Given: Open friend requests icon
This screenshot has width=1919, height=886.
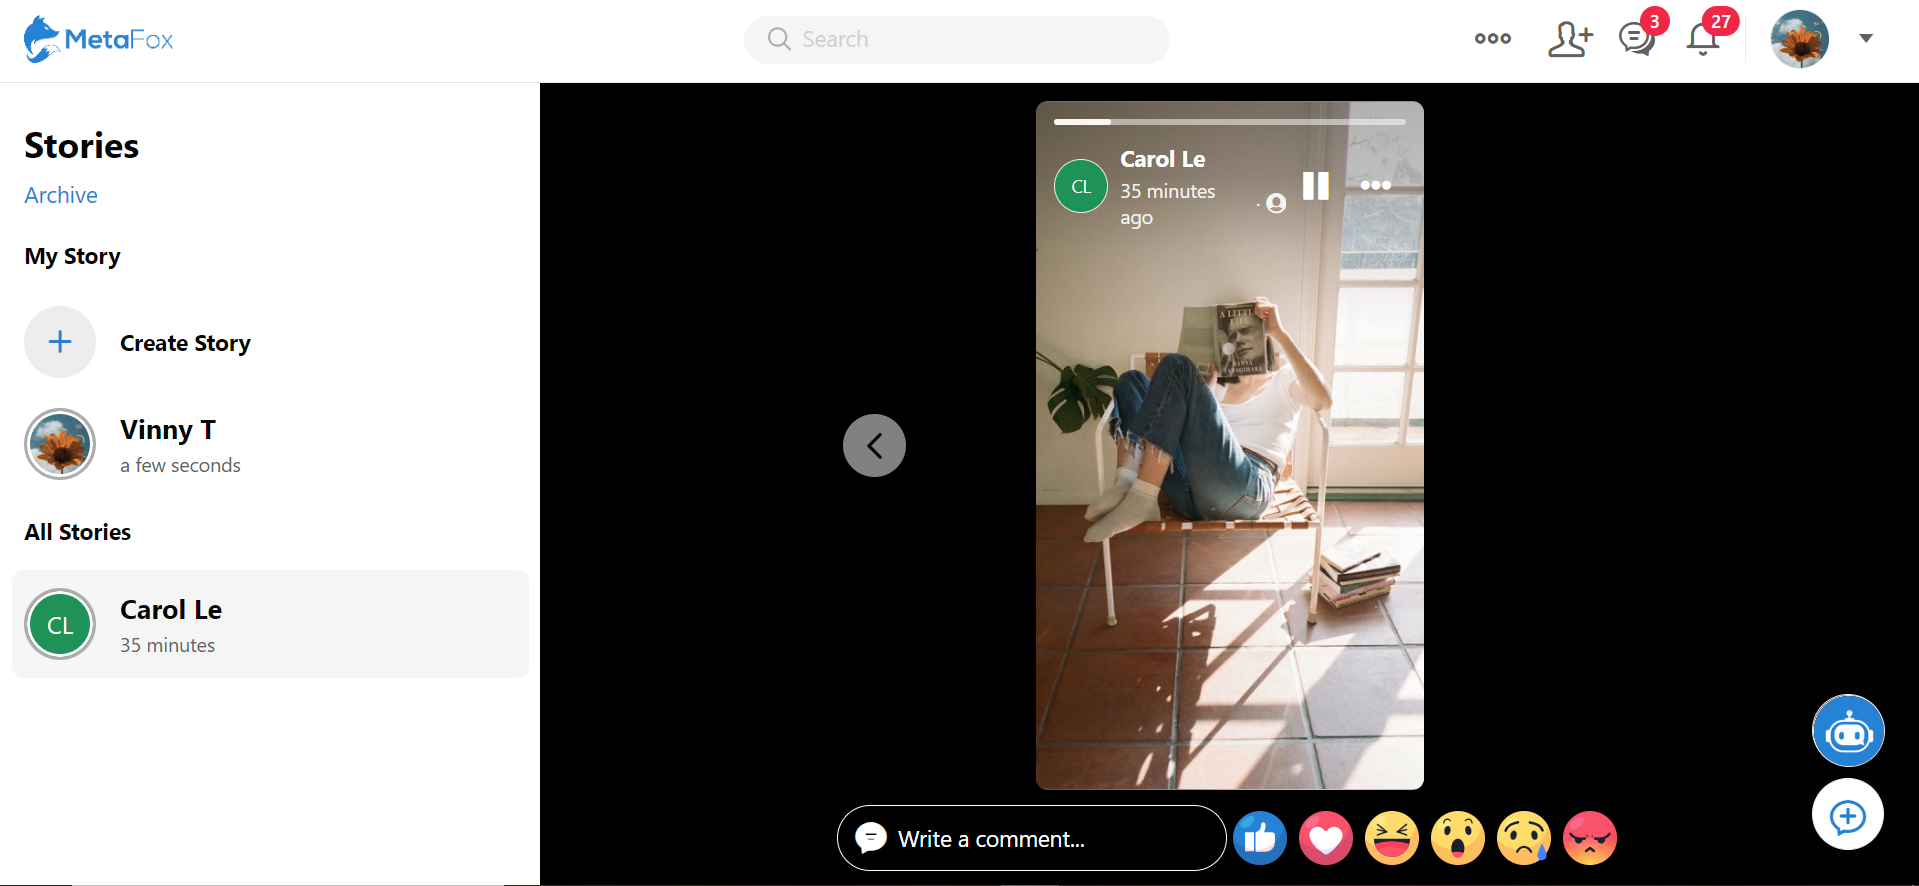Looking at the screenshot, I should [1570, 39].
